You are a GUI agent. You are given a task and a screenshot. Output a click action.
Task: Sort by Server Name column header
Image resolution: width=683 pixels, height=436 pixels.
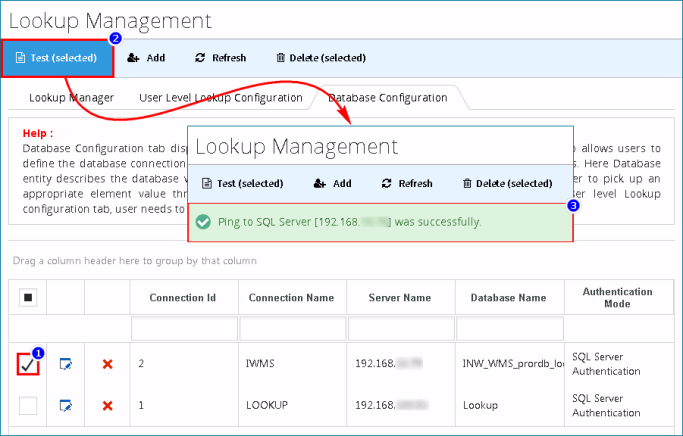click(400, 297)
